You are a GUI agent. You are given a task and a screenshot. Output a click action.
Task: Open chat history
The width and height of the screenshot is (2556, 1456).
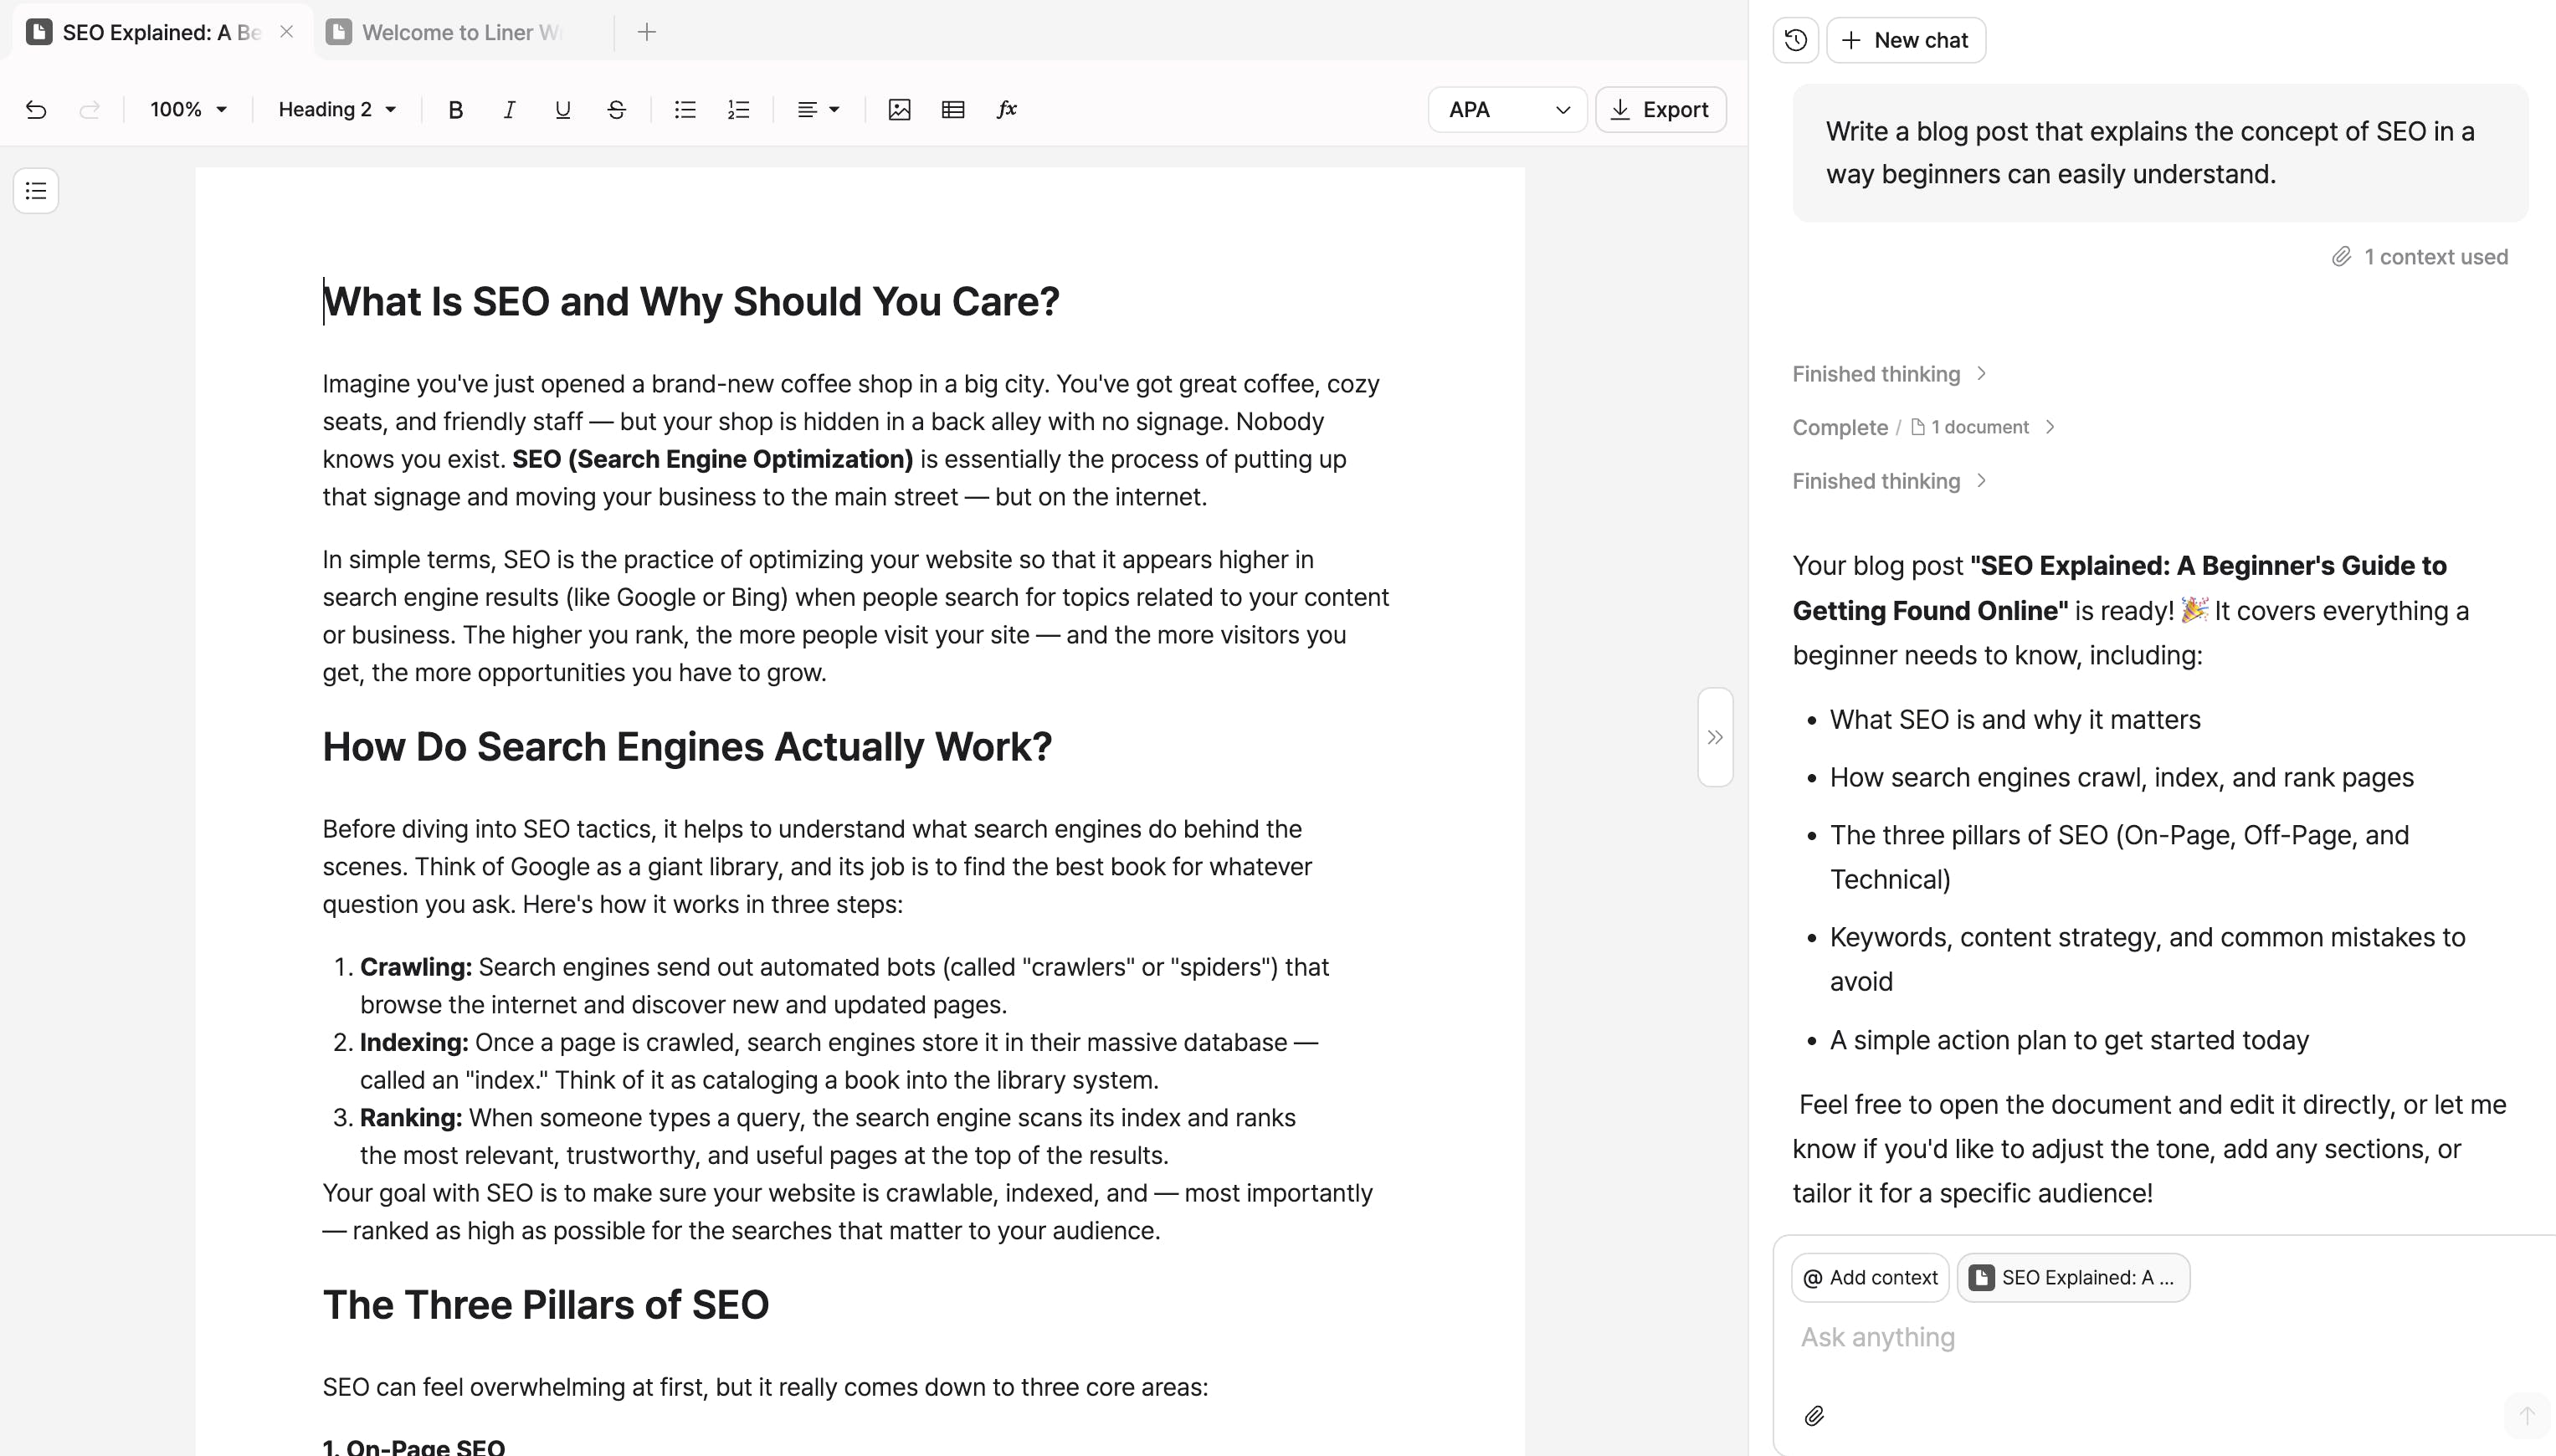(x=1796, y=40)
